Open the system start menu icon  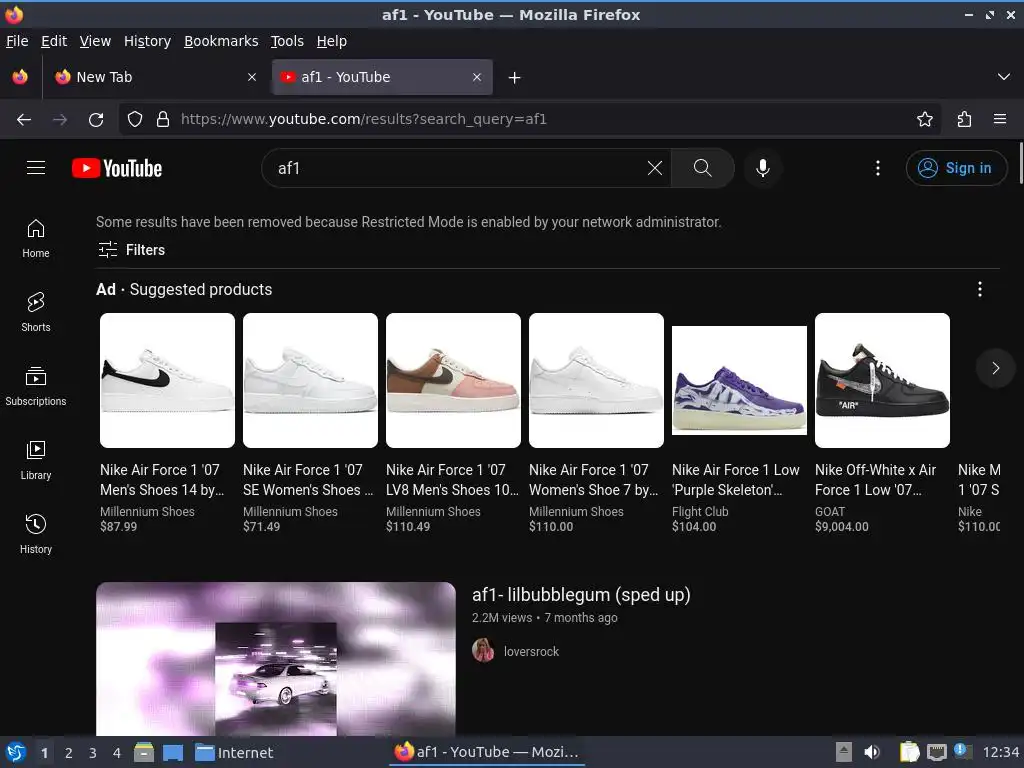16,752
